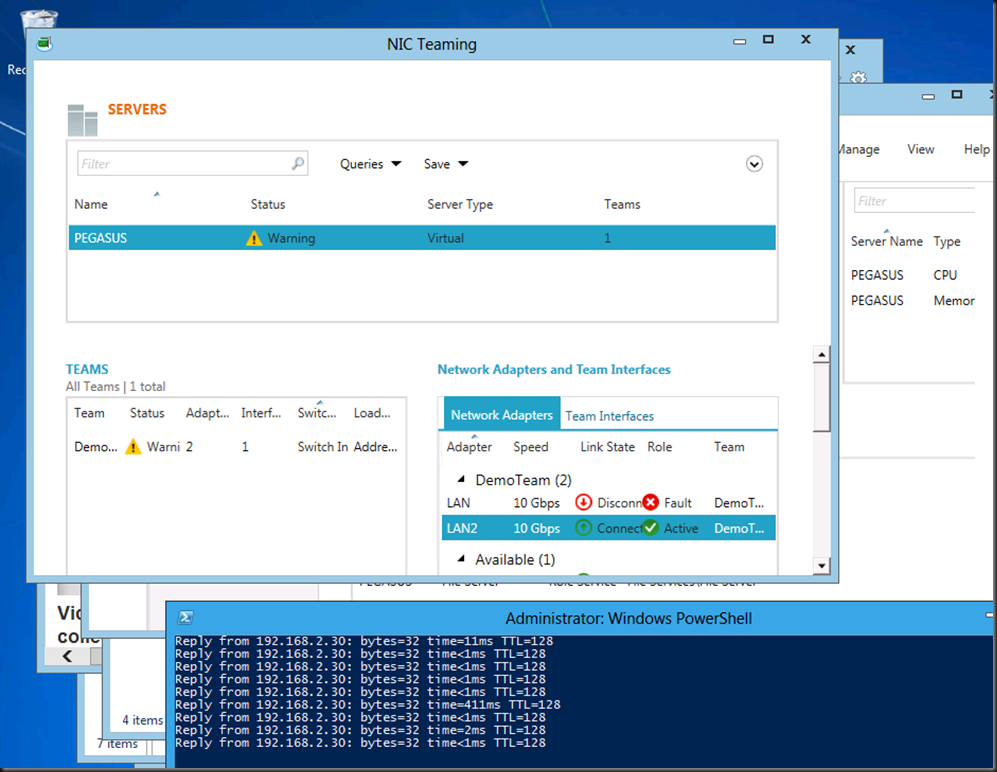997x772 pixels.
Task: Minimize the NIC Teaming window
Action: pos(739,41)
